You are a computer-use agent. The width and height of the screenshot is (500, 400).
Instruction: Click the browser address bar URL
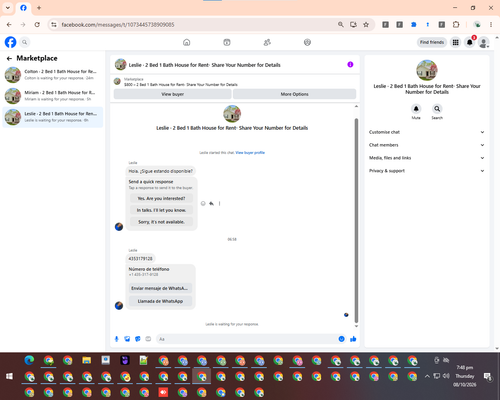118,25
